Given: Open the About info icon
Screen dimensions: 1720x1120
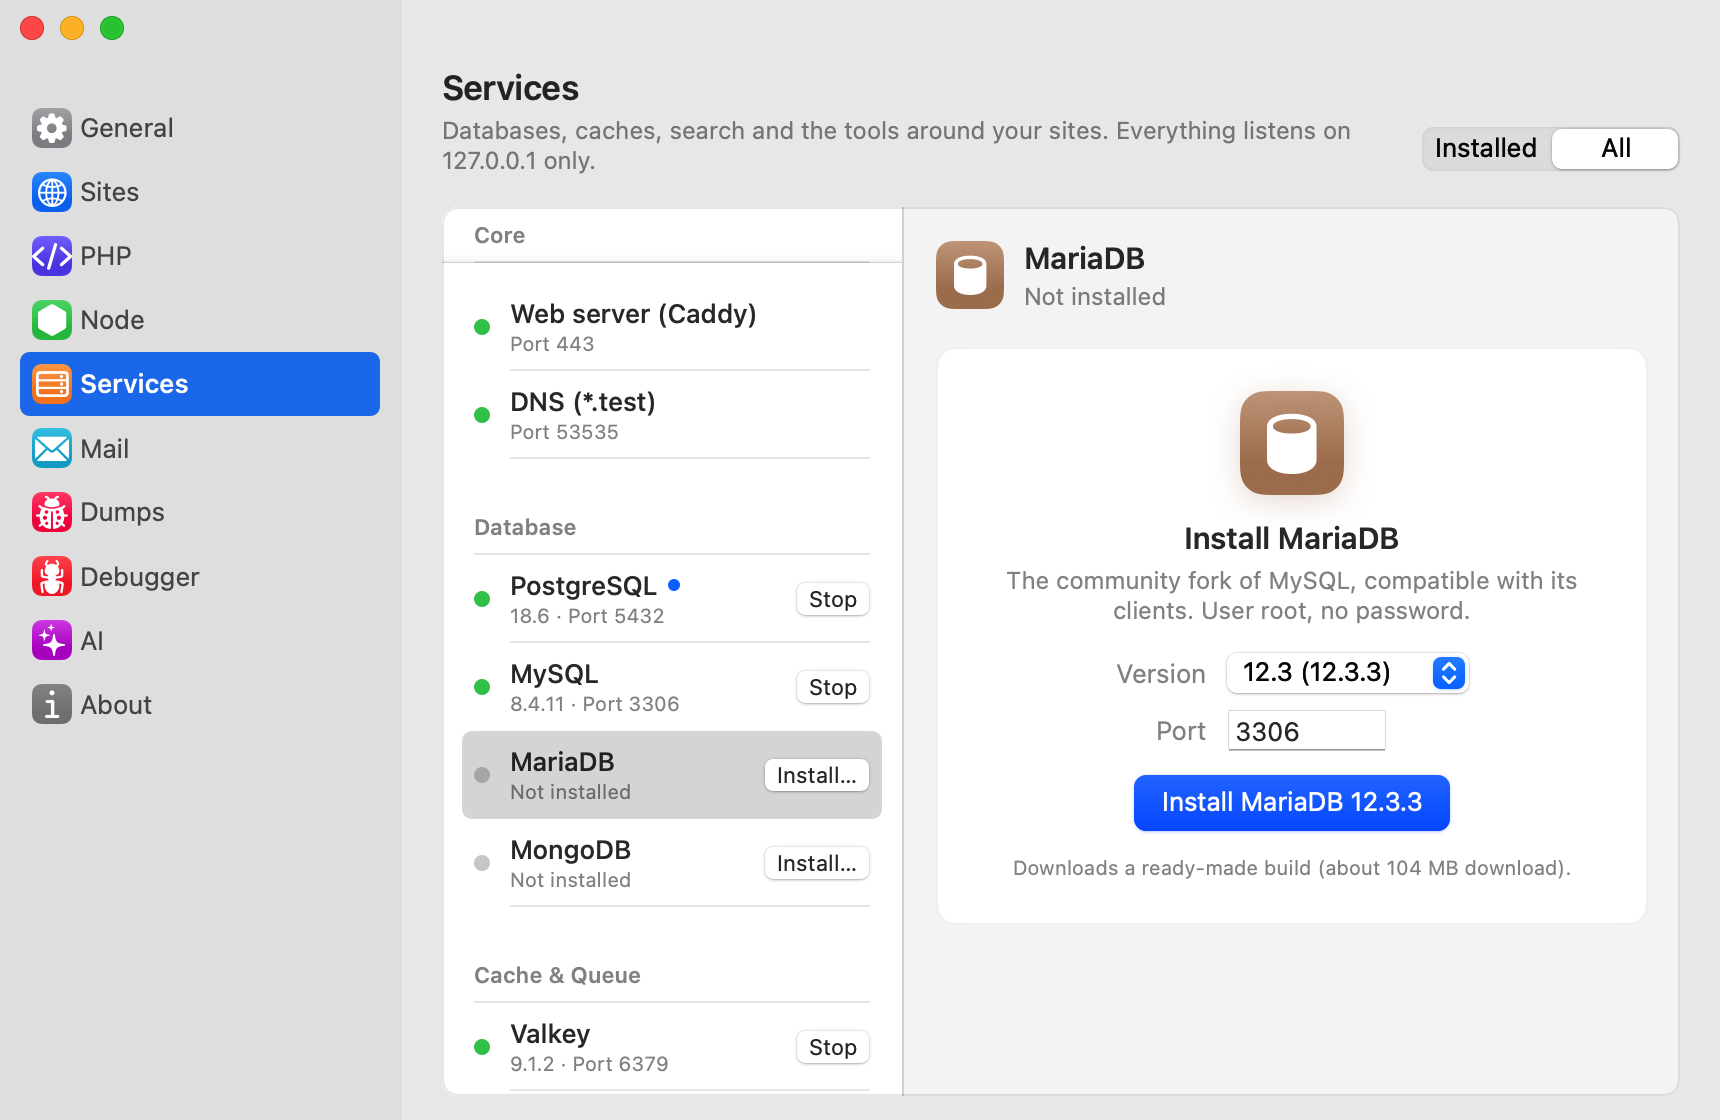Looking at the screenshot, I should click(x=52, y=704).
